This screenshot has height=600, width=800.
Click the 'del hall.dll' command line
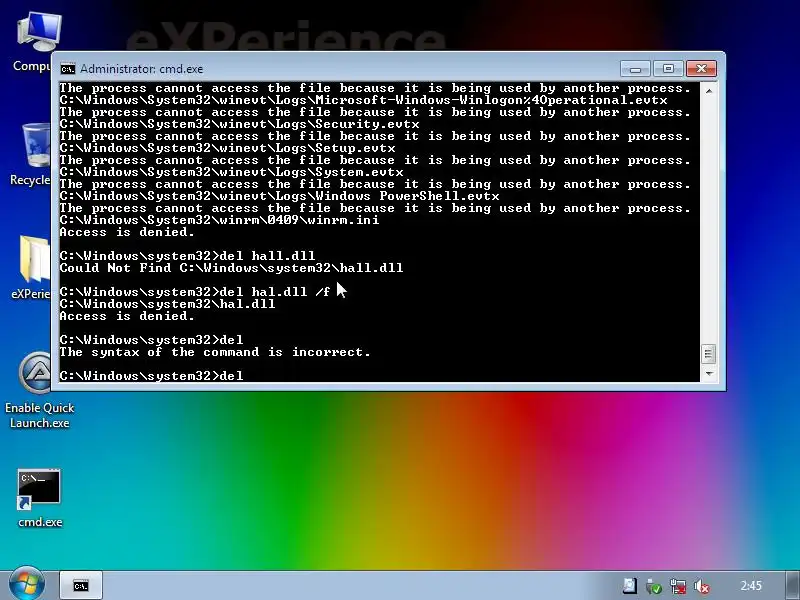point(187,256)
